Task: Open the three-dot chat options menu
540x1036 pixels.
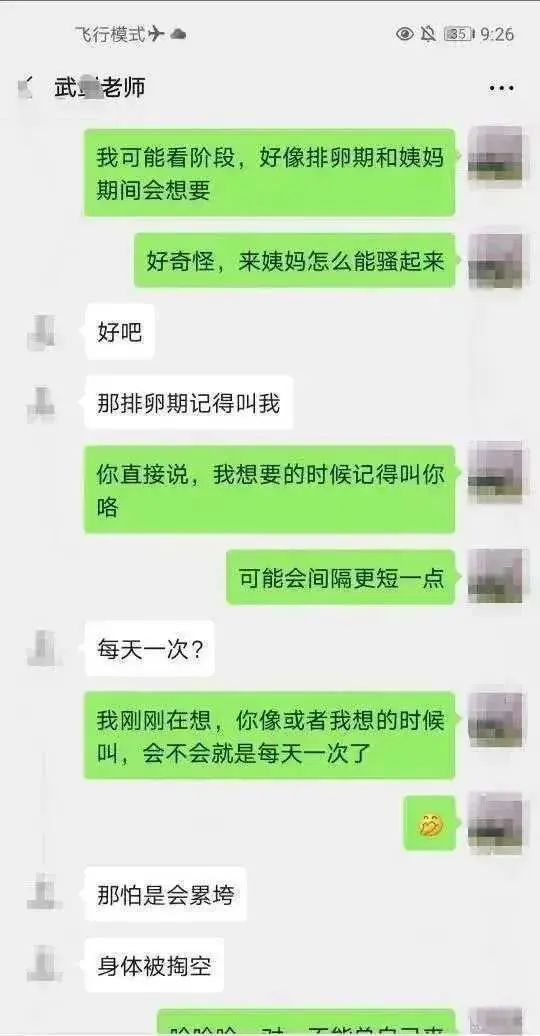Action: (501, 88)
